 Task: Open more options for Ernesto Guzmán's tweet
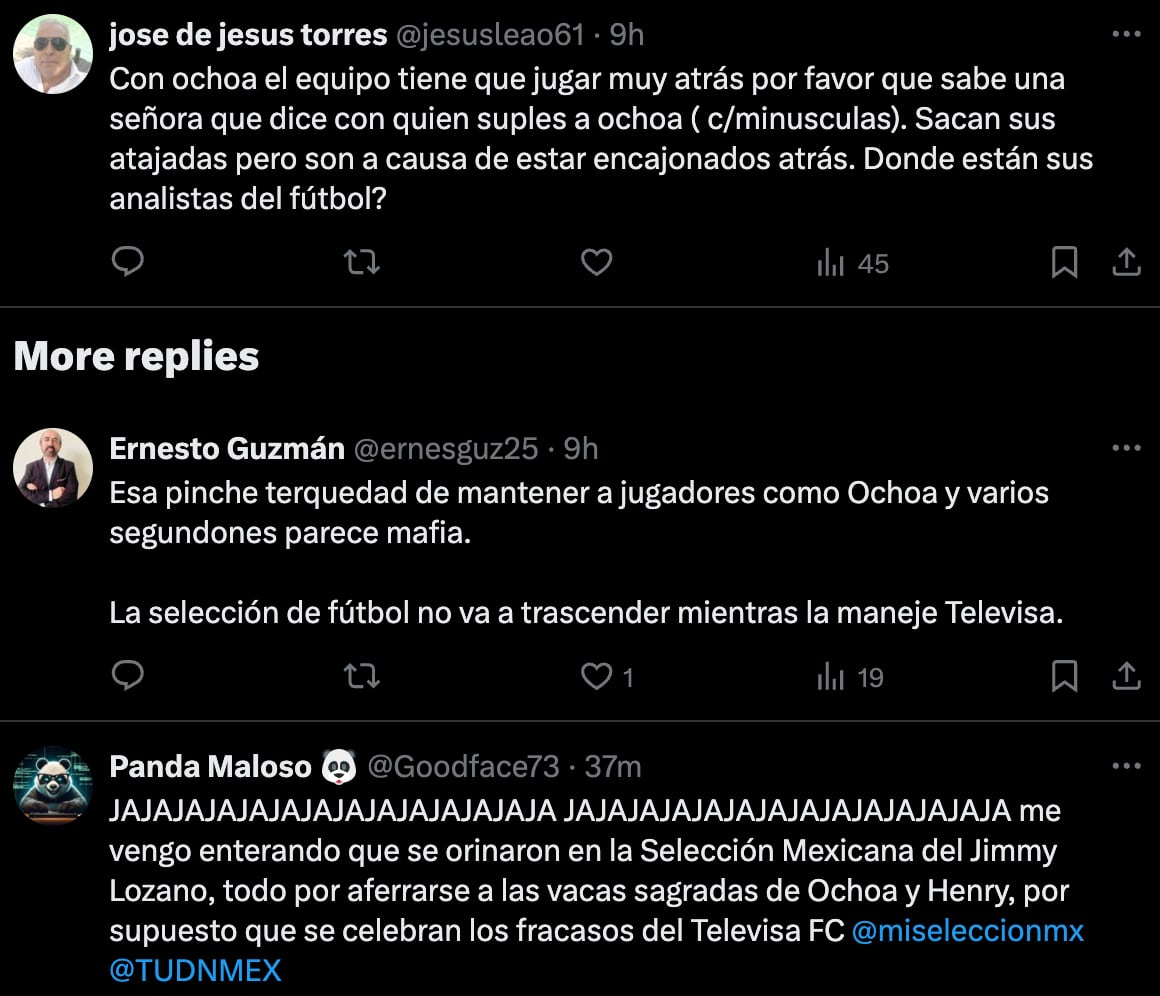click(x=1126, y=449)
